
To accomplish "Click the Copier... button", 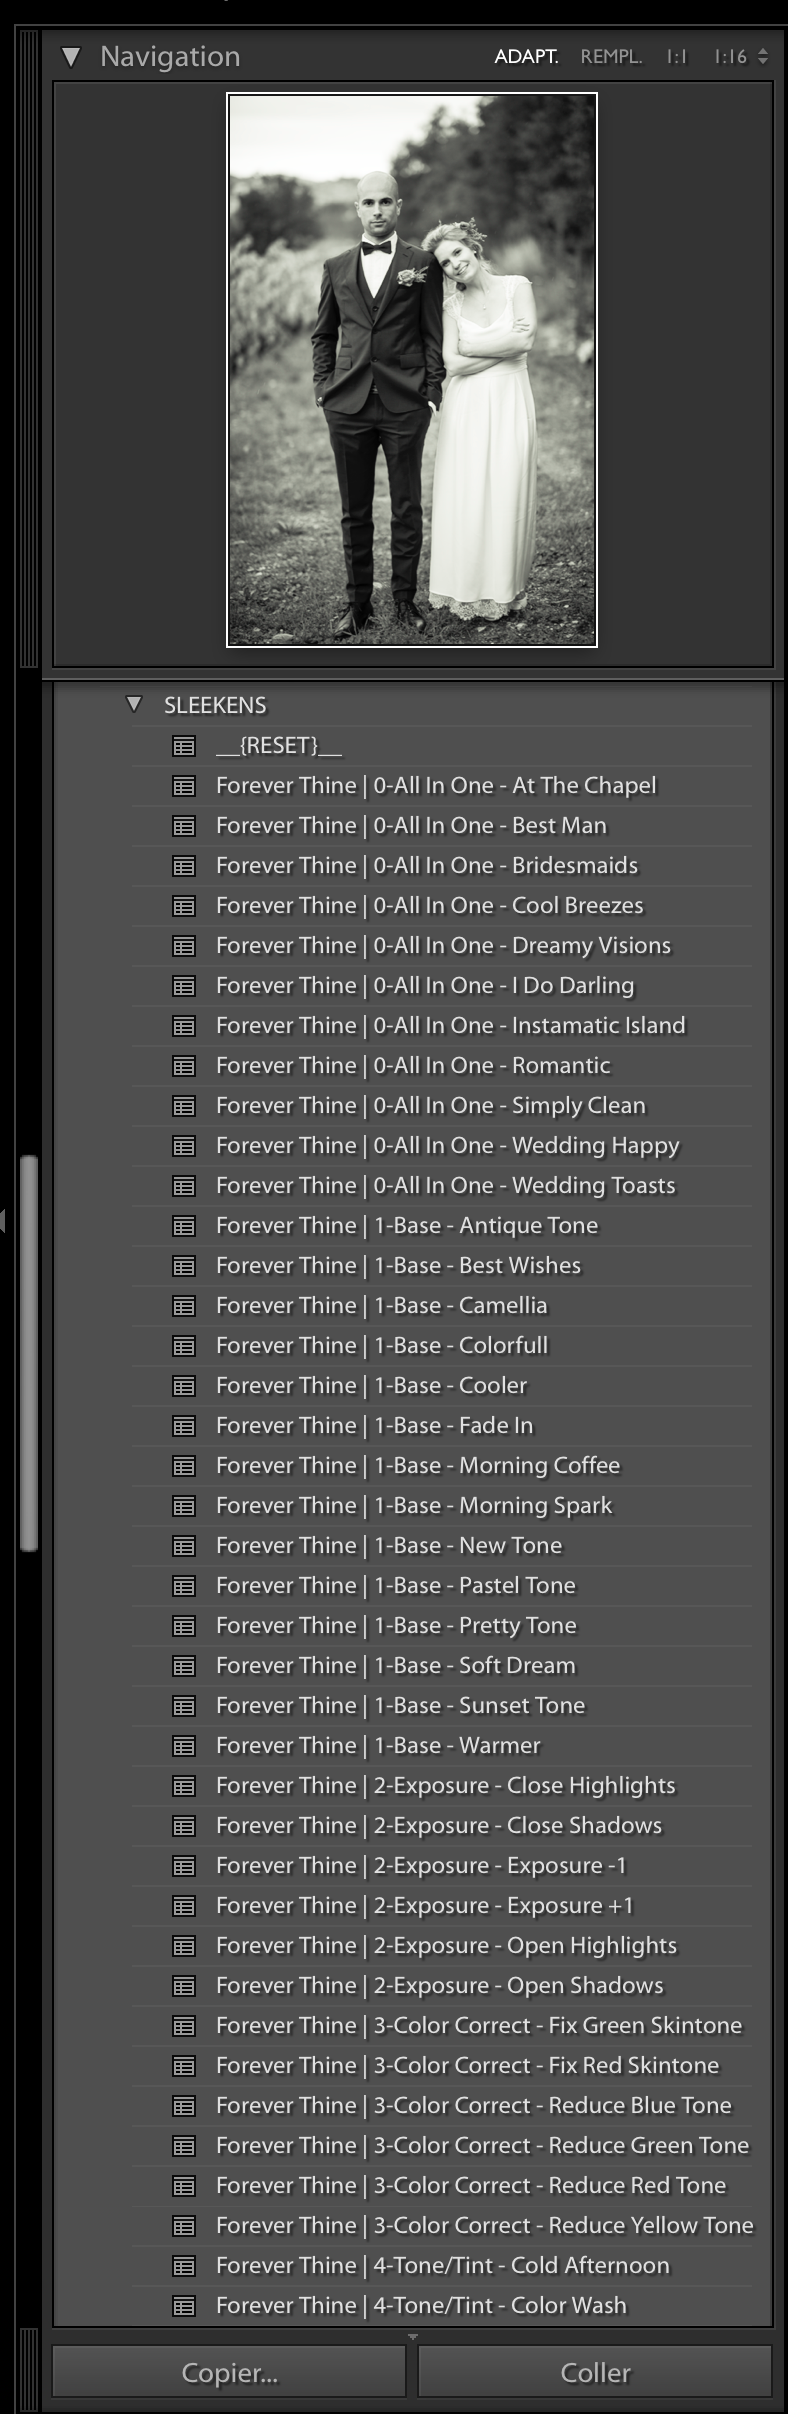I will (229, 2372).
